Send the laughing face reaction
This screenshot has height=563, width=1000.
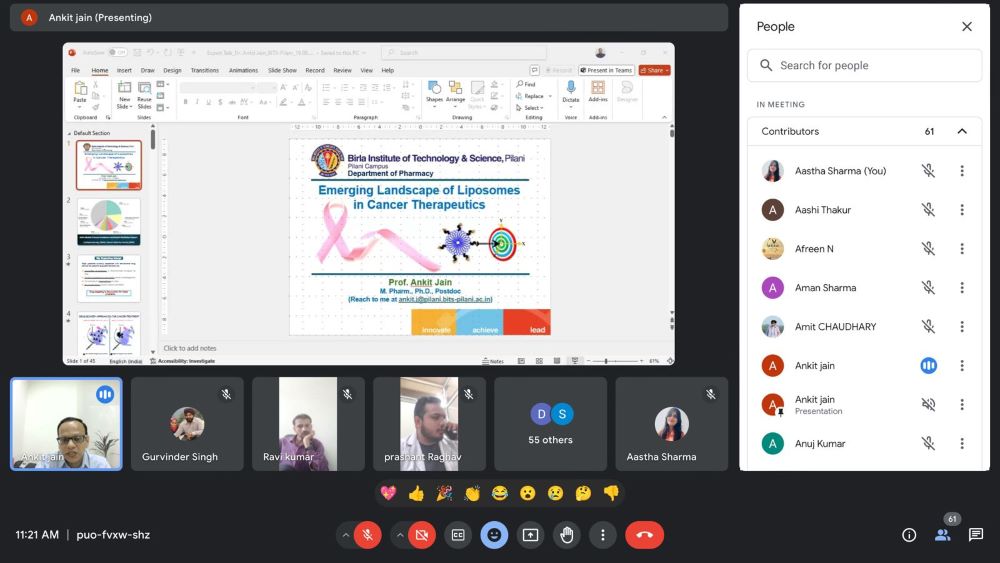tap(500, 493)
